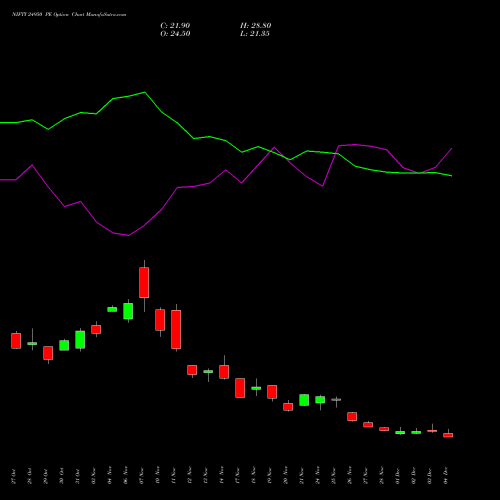Click the 11 Nov date label
This screenshot has height=500, width=500.
tap(174, 476)
